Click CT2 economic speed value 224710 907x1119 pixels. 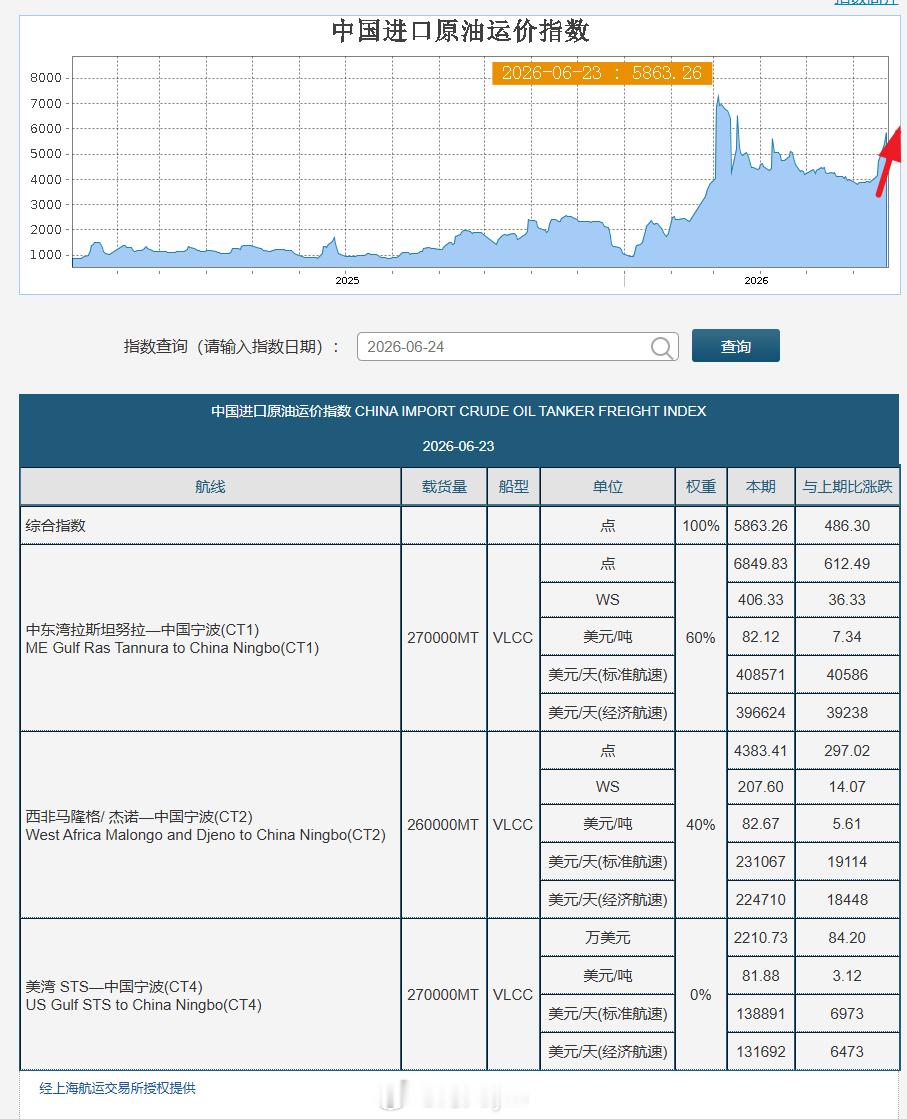(x=761, y=900)
